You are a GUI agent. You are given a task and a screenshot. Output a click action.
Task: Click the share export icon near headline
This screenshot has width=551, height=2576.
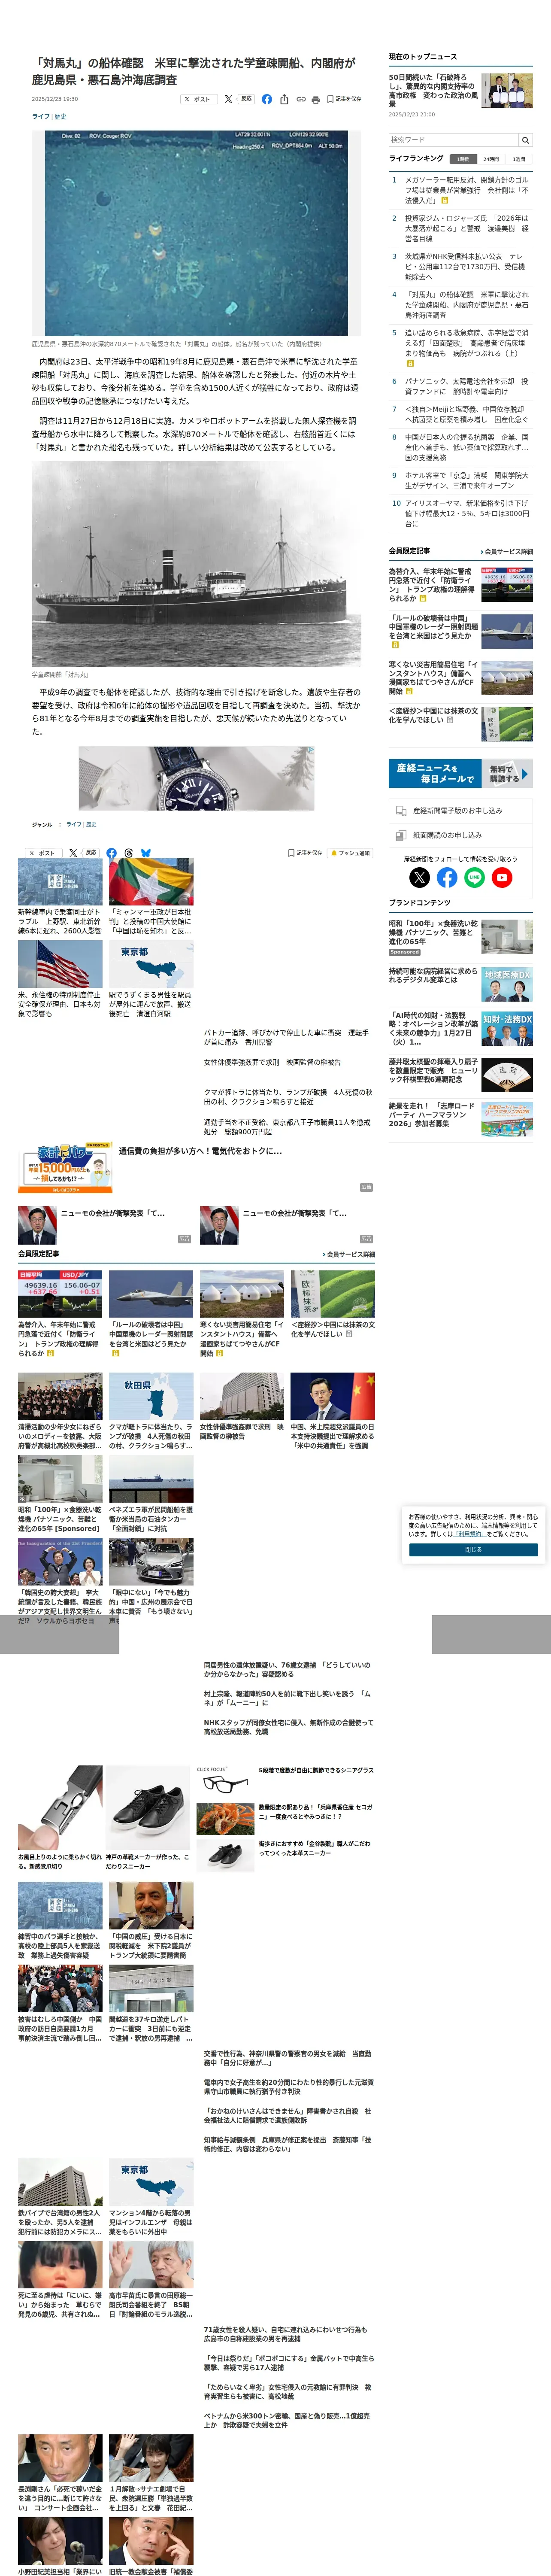click(x=284, y=99)
